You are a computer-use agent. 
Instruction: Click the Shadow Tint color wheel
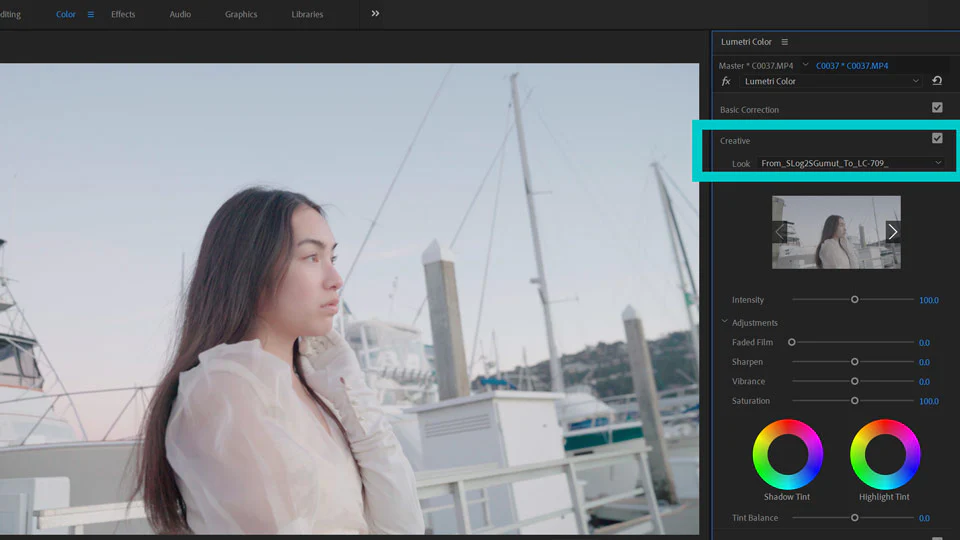tap(787, 454)
